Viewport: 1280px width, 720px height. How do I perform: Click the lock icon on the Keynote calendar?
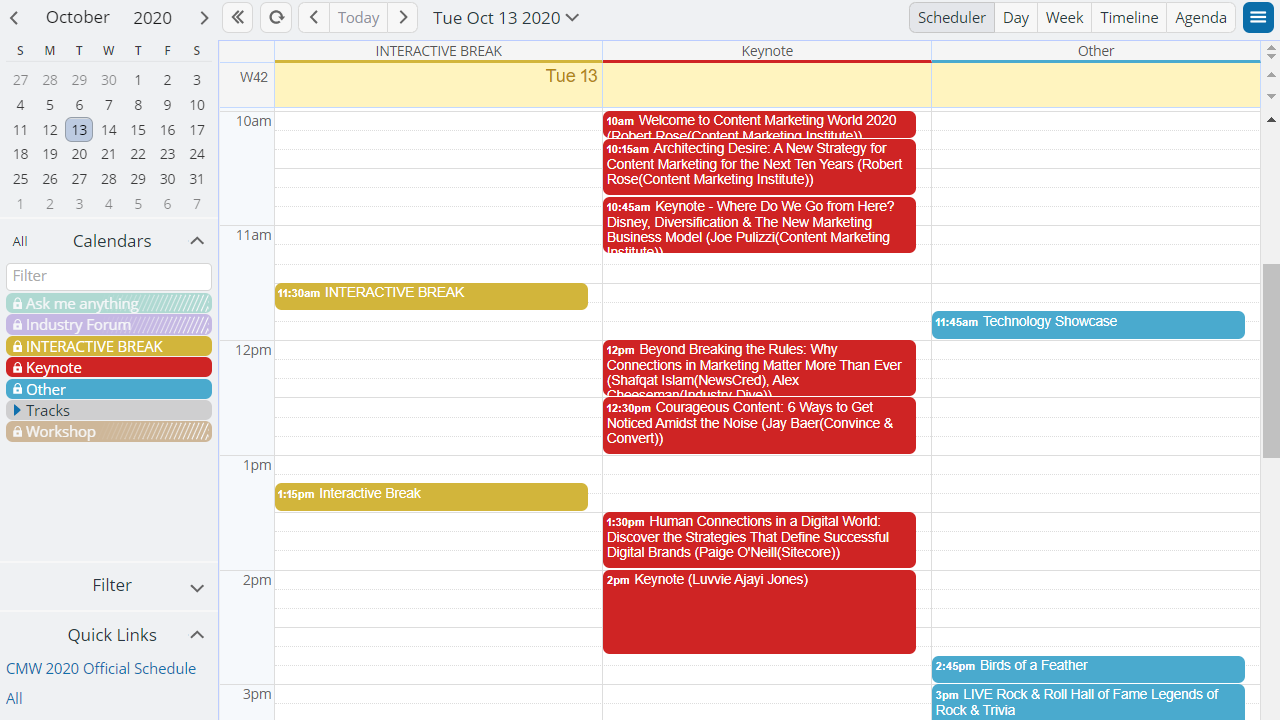(20, 367)
